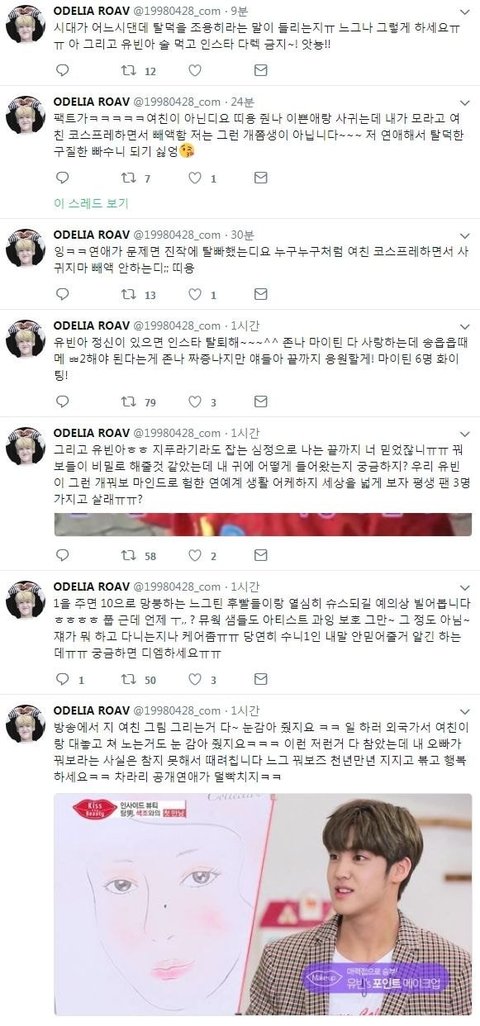Open ODELIA ROAV profile name on 30분 tweet
Viewport: 480px width, 1026px height.
92,235
